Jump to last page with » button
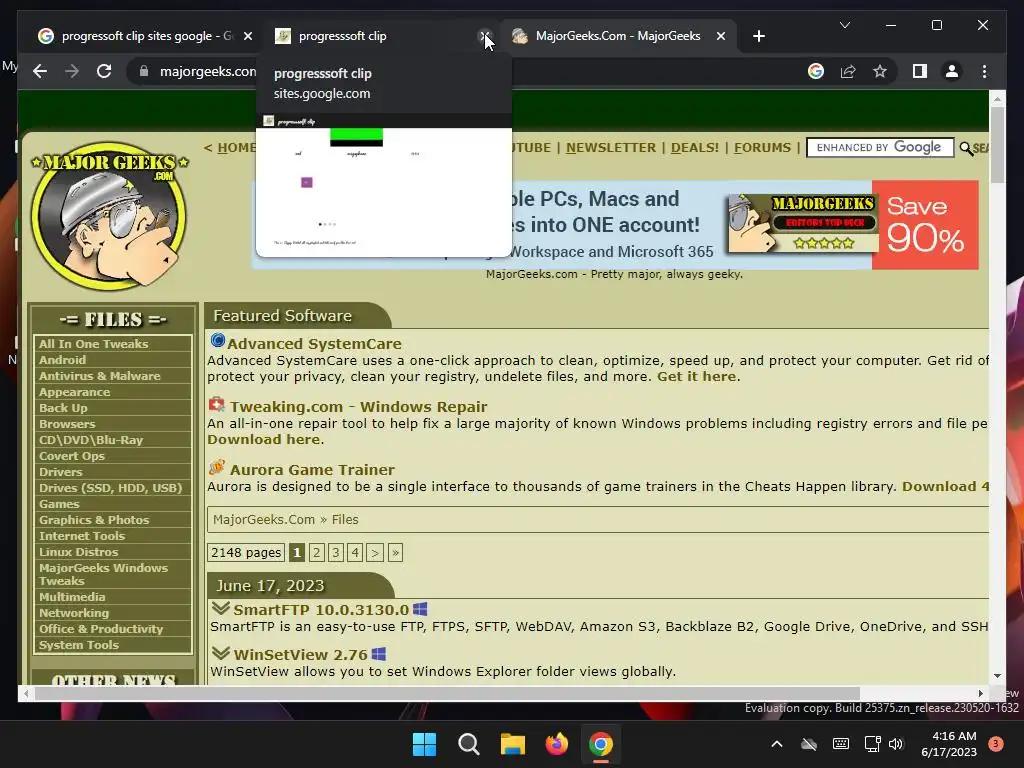 [x=395, y=553]
